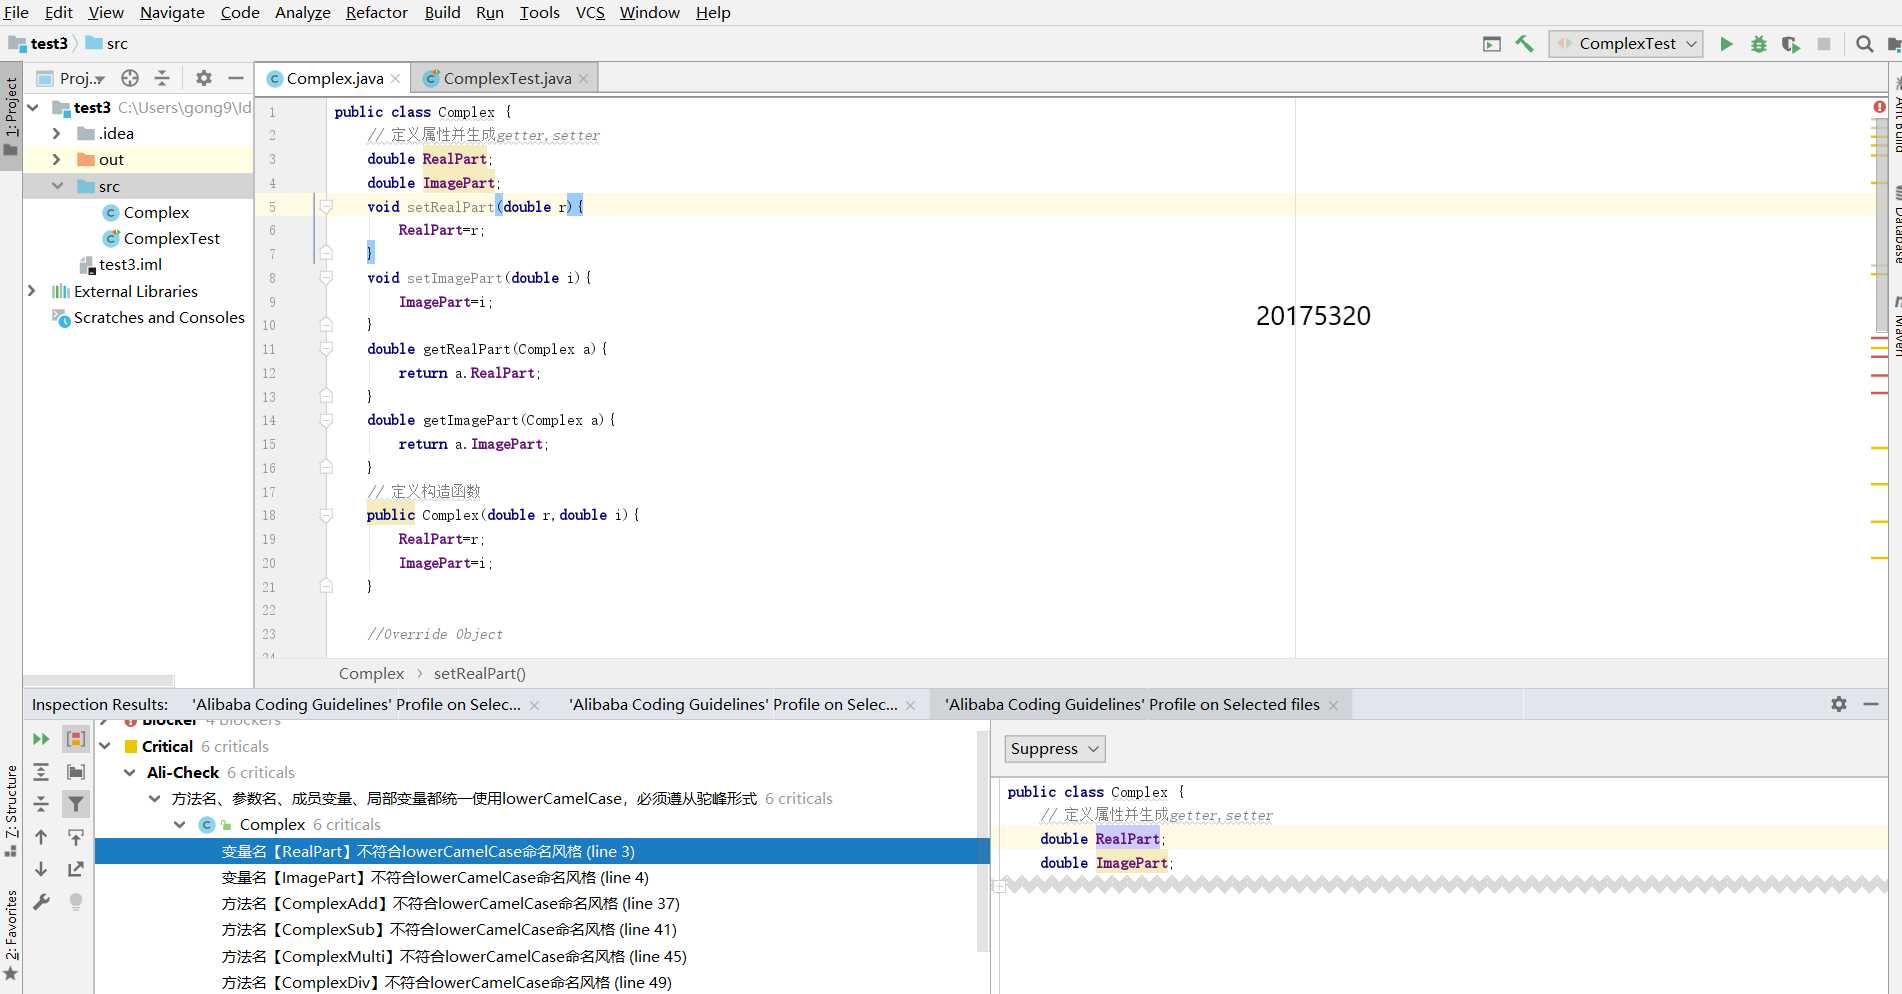
Task: Open the 2: Favorites tool window tab
Action: (11, 935)
